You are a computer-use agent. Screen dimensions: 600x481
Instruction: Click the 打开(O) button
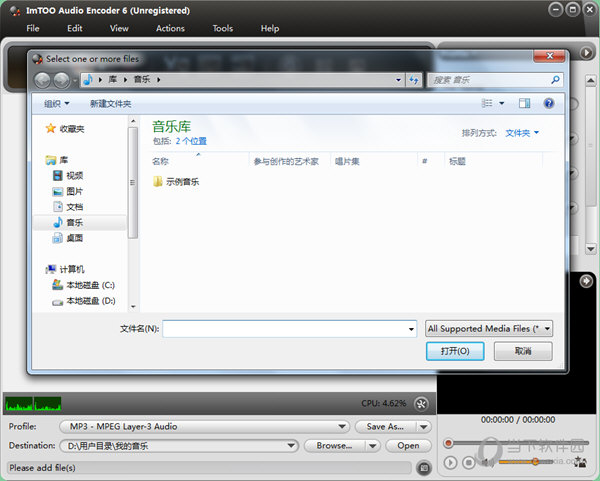click(455, 351)
